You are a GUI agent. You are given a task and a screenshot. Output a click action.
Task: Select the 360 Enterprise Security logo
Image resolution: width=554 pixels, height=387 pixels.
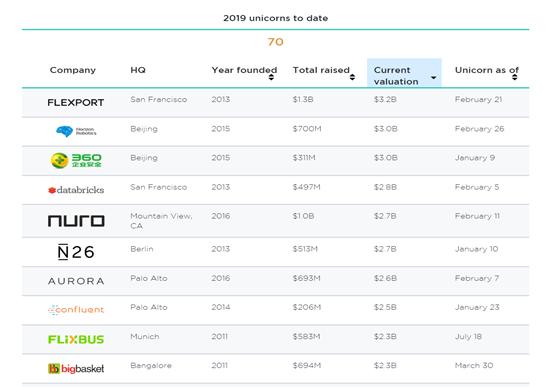(76, 160)
